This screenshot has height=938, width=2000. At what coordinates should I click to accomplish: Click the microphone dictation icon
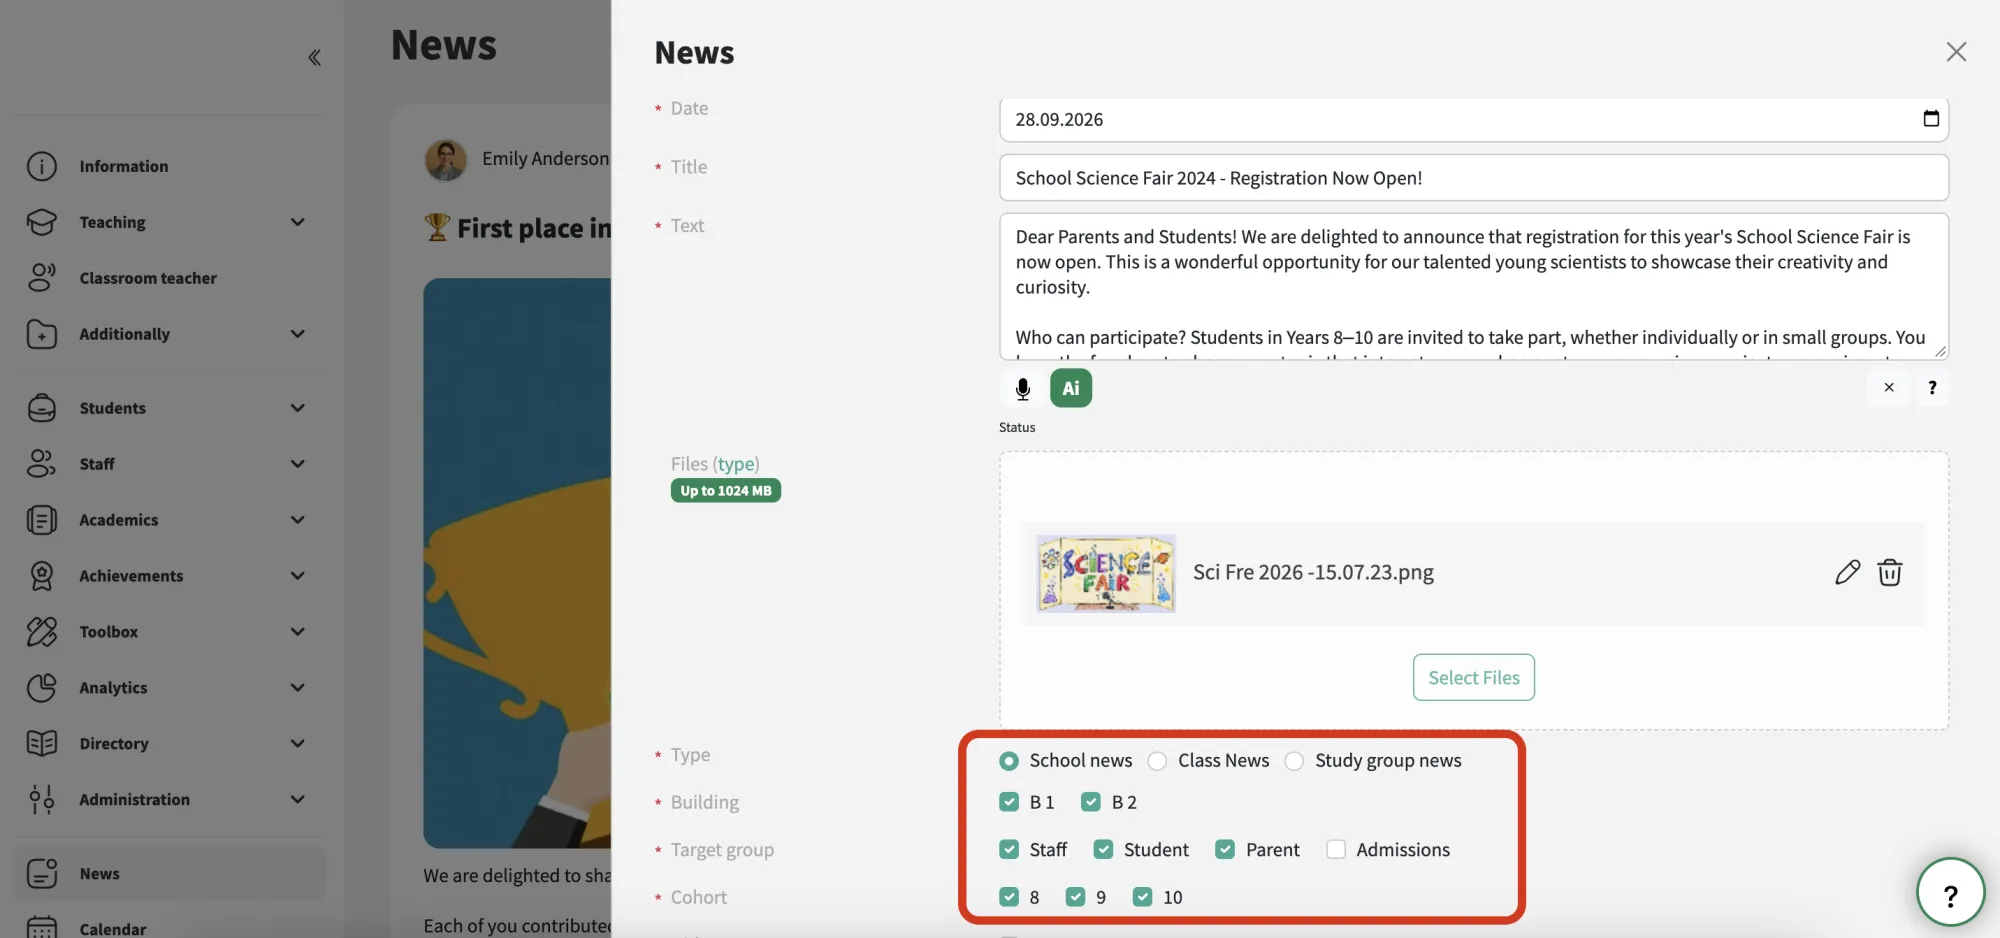tap(1022, 388)
